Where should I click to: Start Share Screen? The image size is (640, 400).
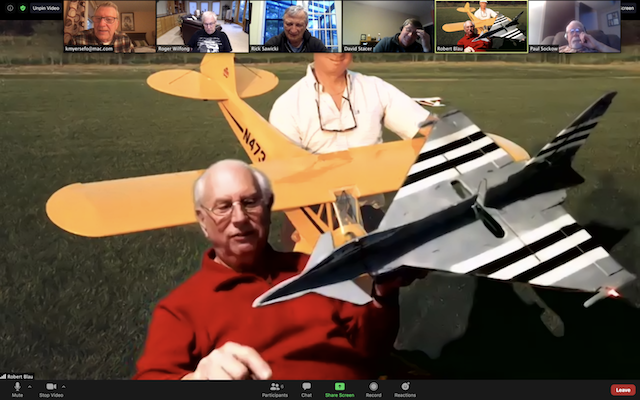click(340, 389)
